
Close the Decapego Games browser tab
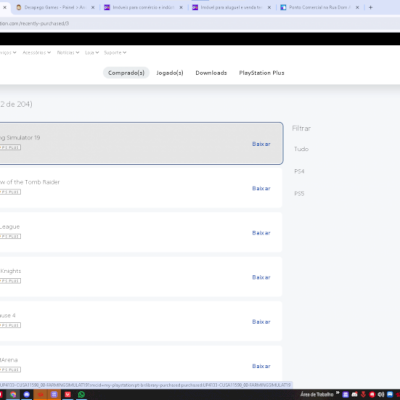click(x=93, y=7)
